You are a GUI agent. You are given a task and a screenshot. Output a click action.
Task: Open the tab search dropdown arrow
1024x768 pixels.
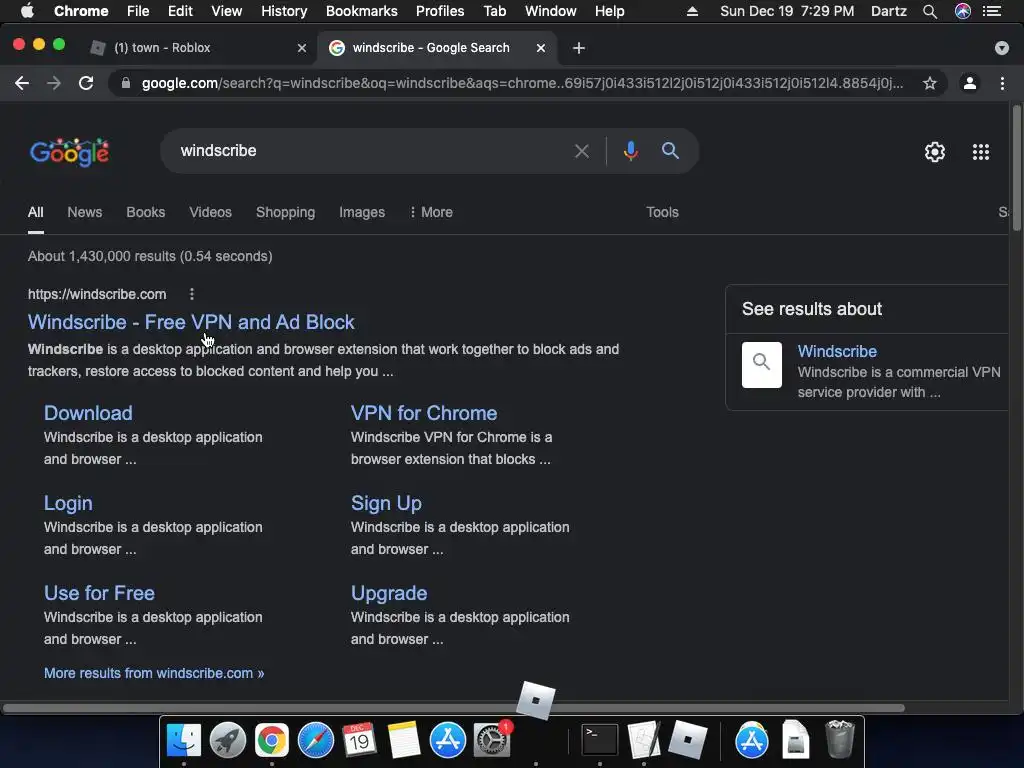(1001, 48)
